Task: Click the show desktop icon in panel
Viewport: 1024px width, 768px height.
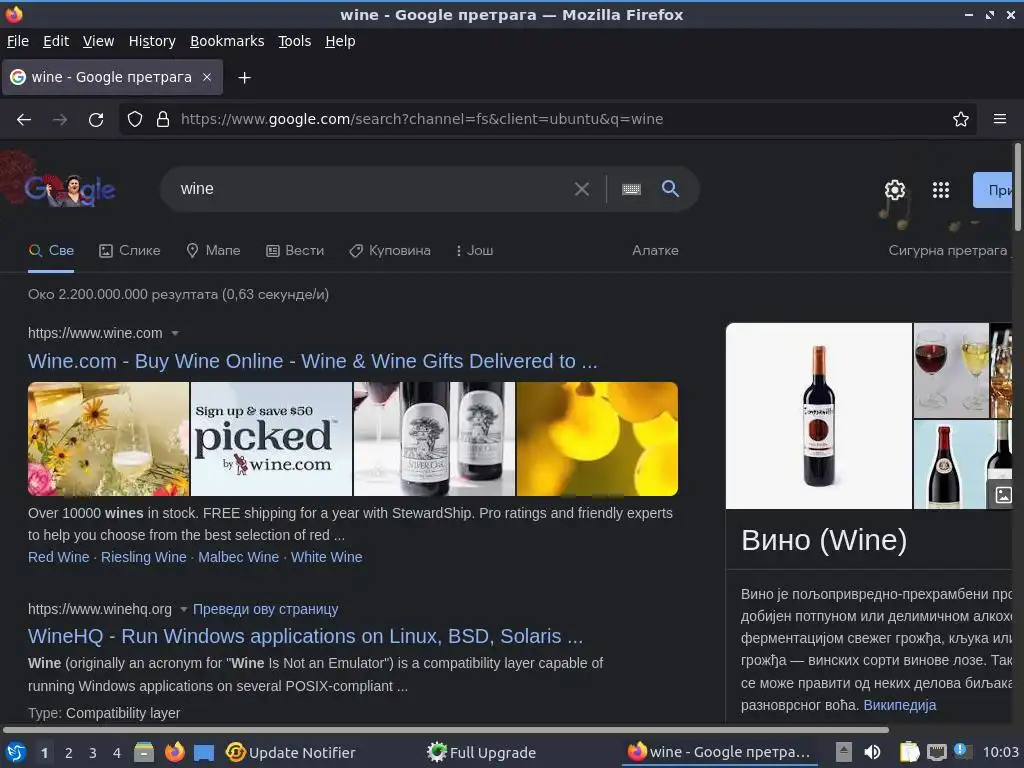Action: [204, 753]
